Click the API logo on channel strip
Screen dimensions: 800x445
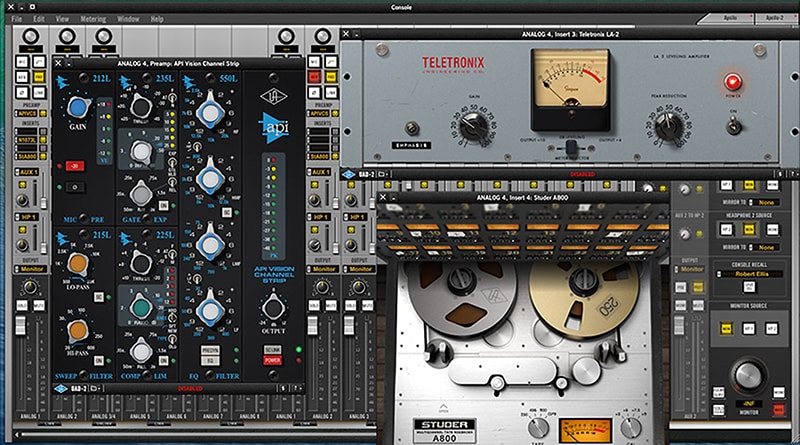coord(274,128)
